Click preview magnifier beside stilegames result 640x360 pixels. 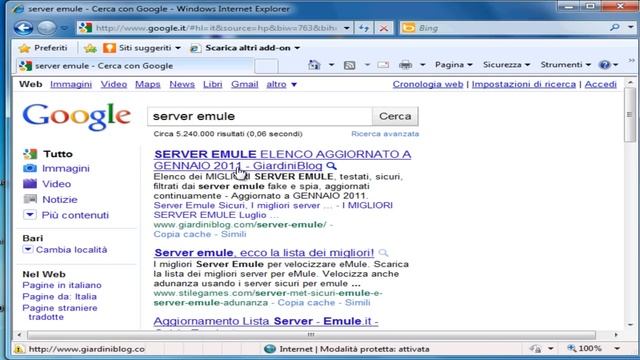point(383,253)
